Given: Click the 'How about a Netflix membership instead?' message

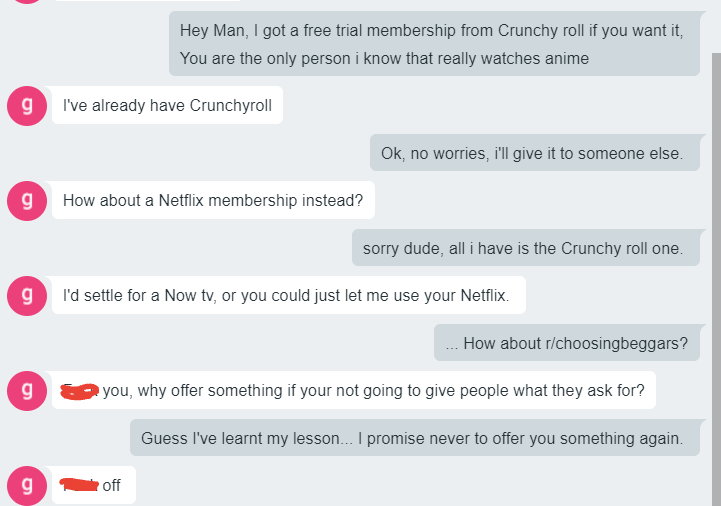Looking at the screenshot, I should (x=213, y=200).
